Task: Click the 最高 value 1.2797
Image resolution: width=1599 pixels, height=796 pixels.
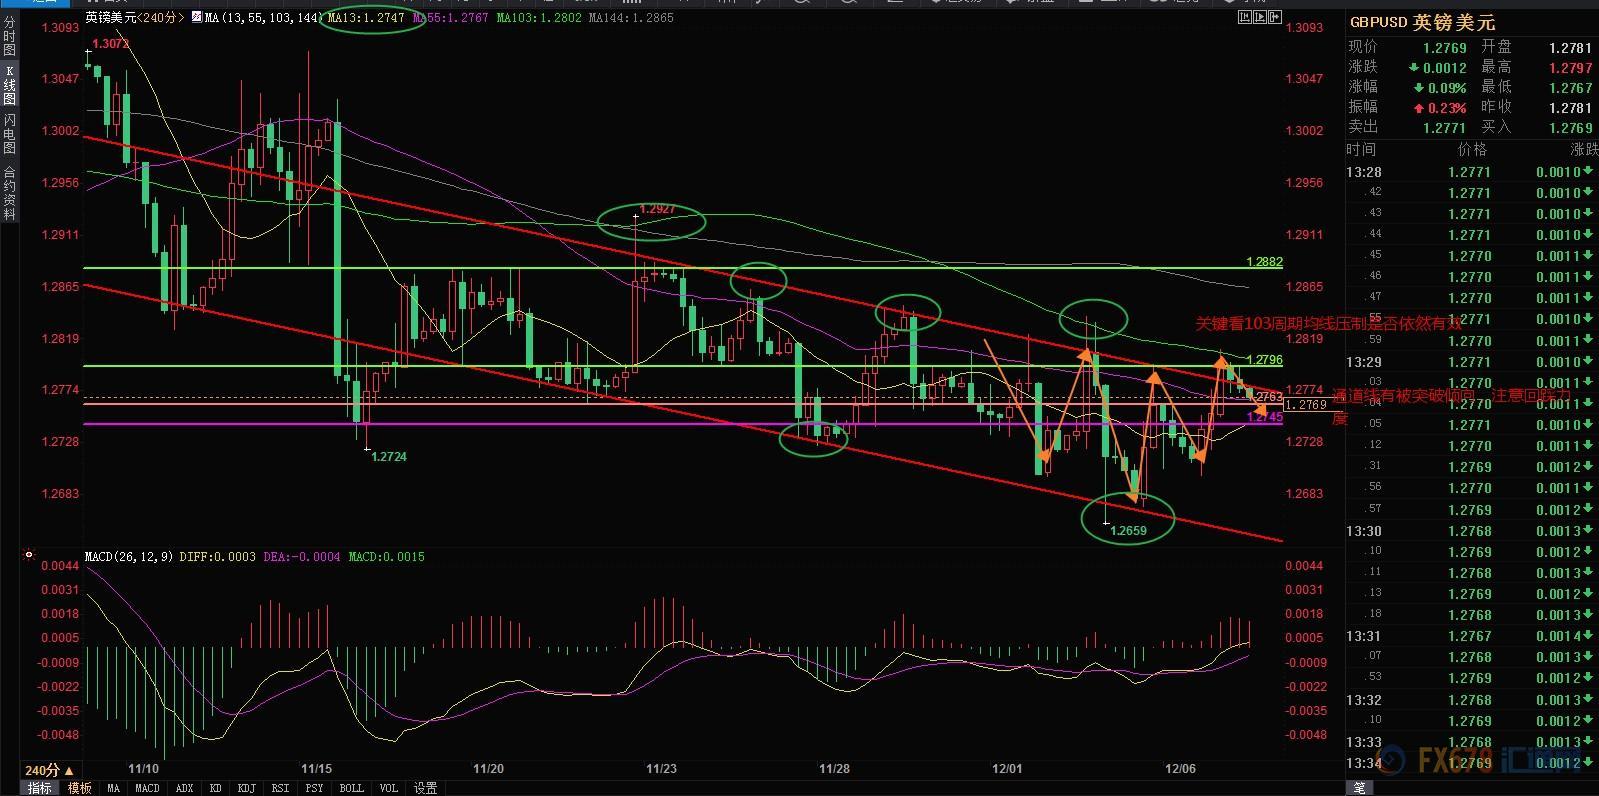Action: pyautogui.click(x=1570, y=68)
